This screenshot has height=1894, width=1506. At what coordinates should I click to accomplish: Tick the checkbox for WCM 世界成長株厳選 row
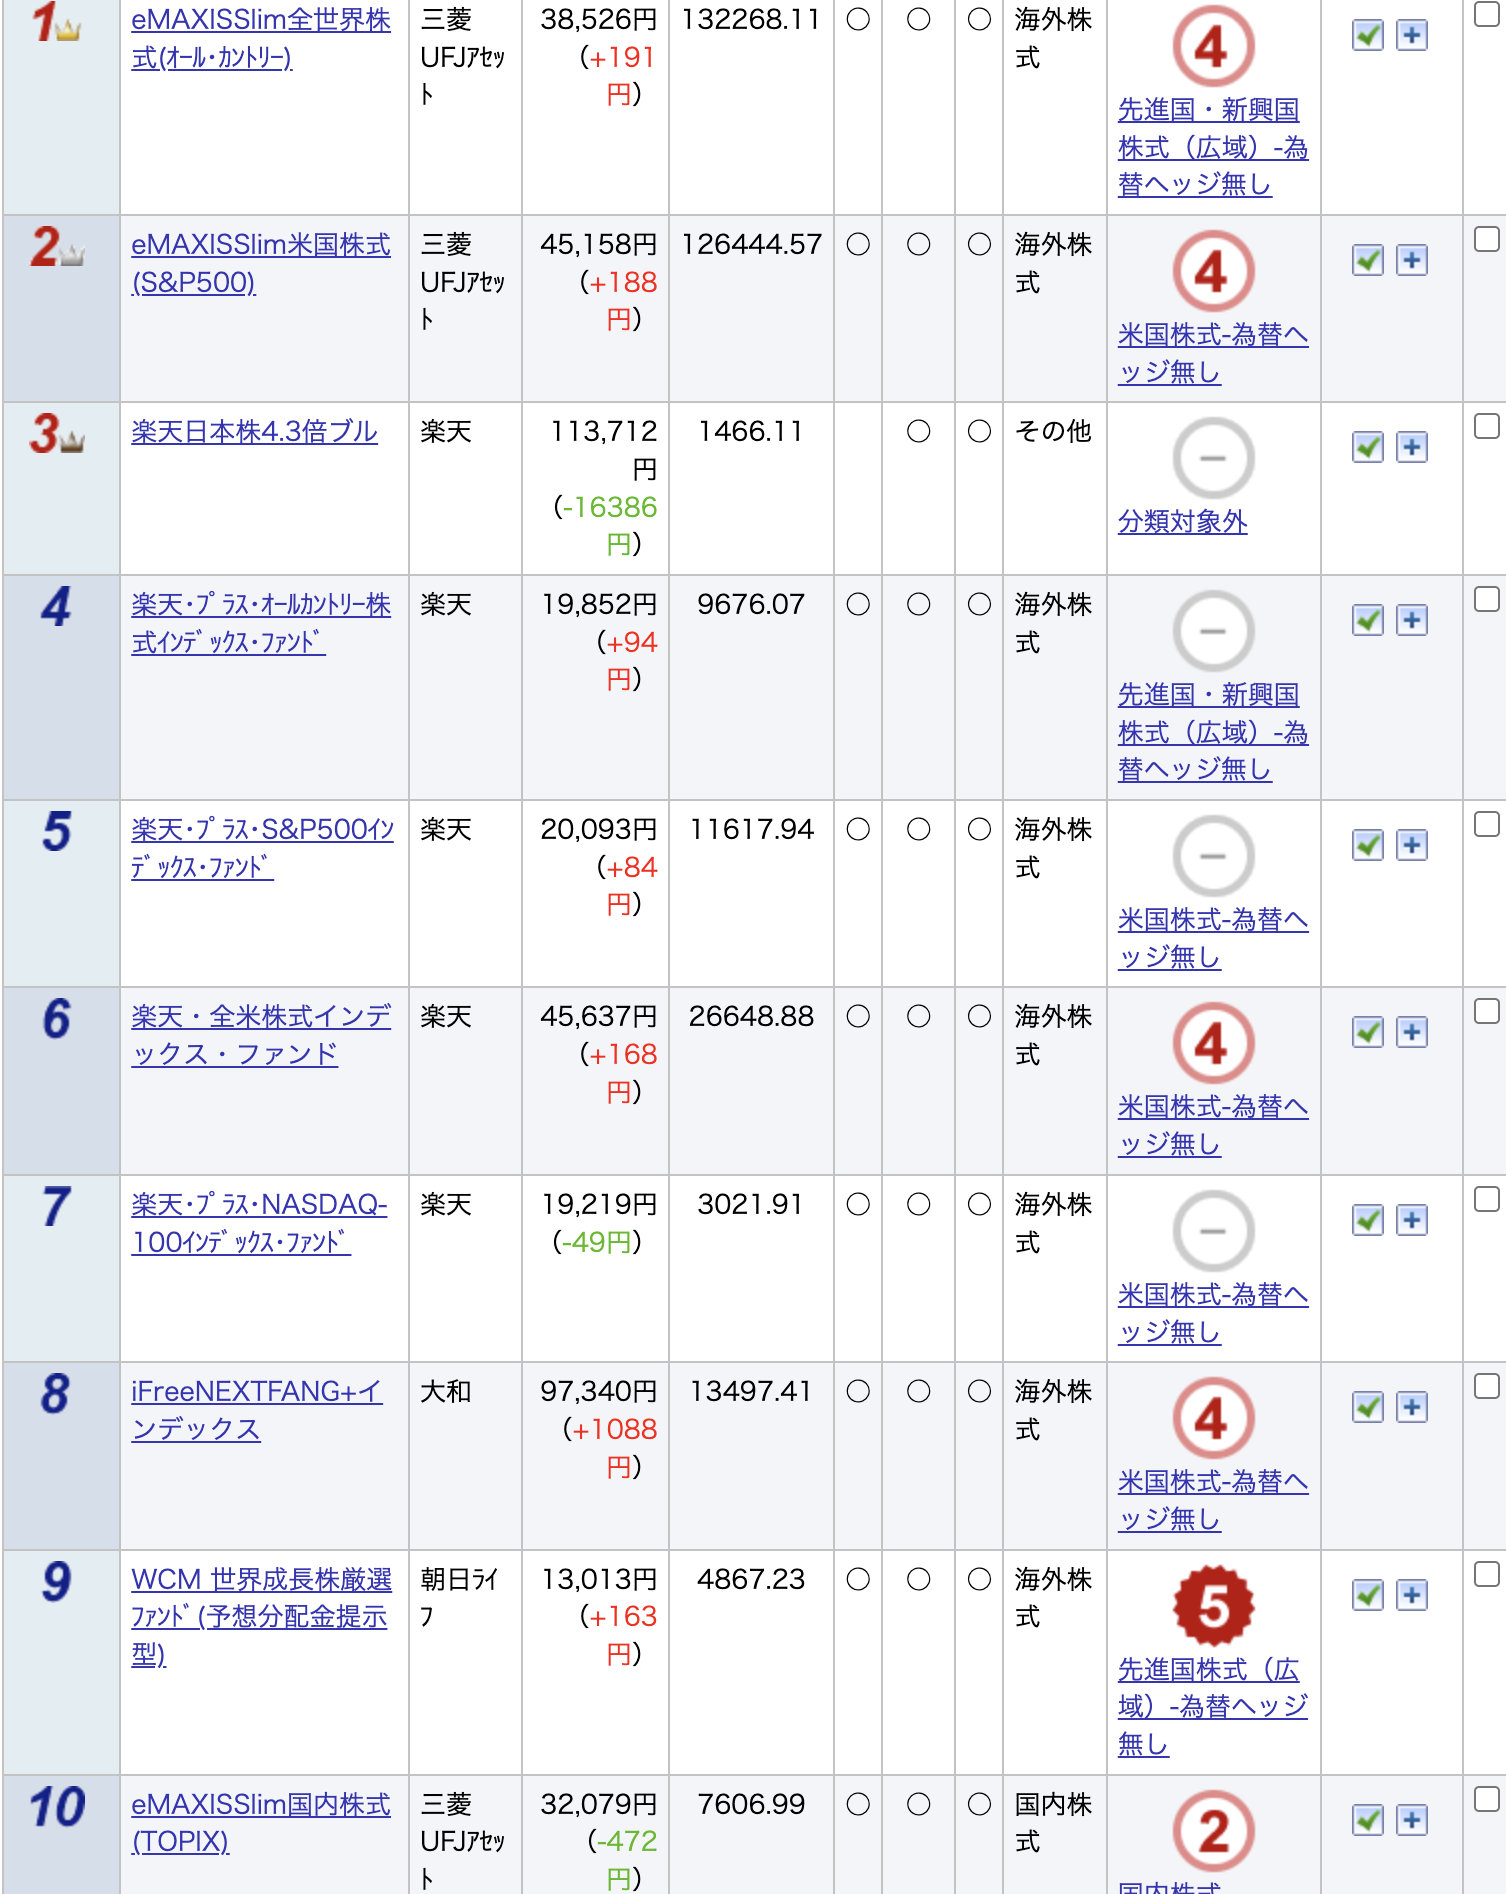[x=1487, y=1574]
